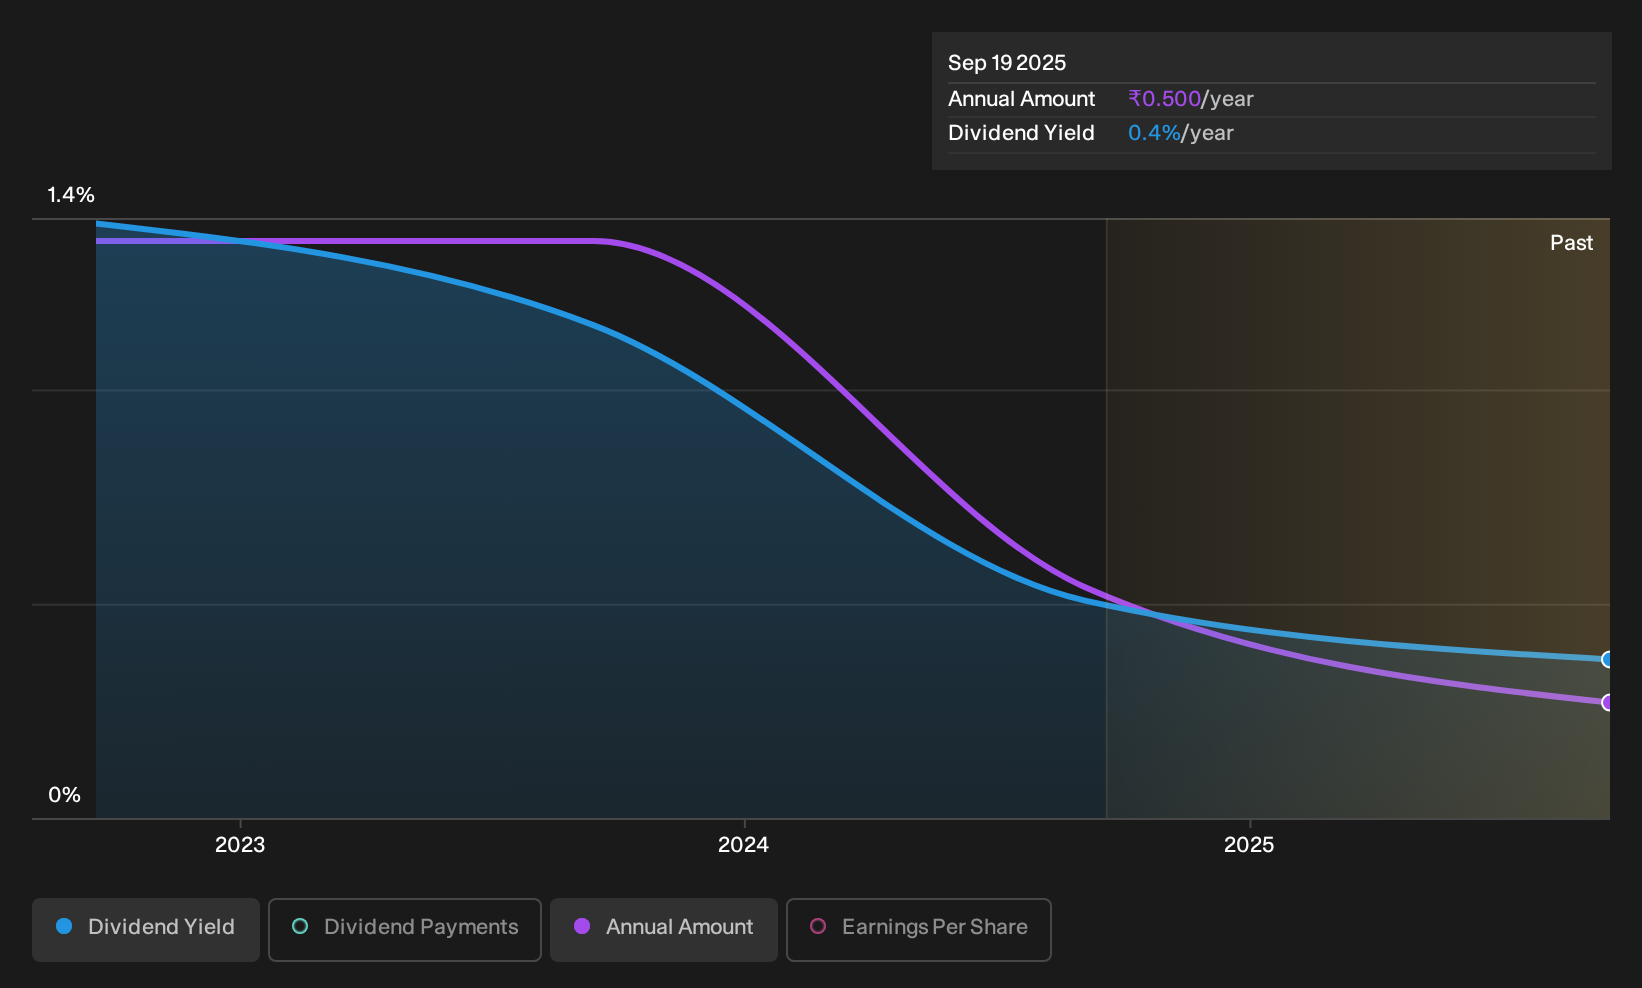Screen dimensions: 1642x988
Task: Click the 2025 x-axis label
Action: (1249, 845)
